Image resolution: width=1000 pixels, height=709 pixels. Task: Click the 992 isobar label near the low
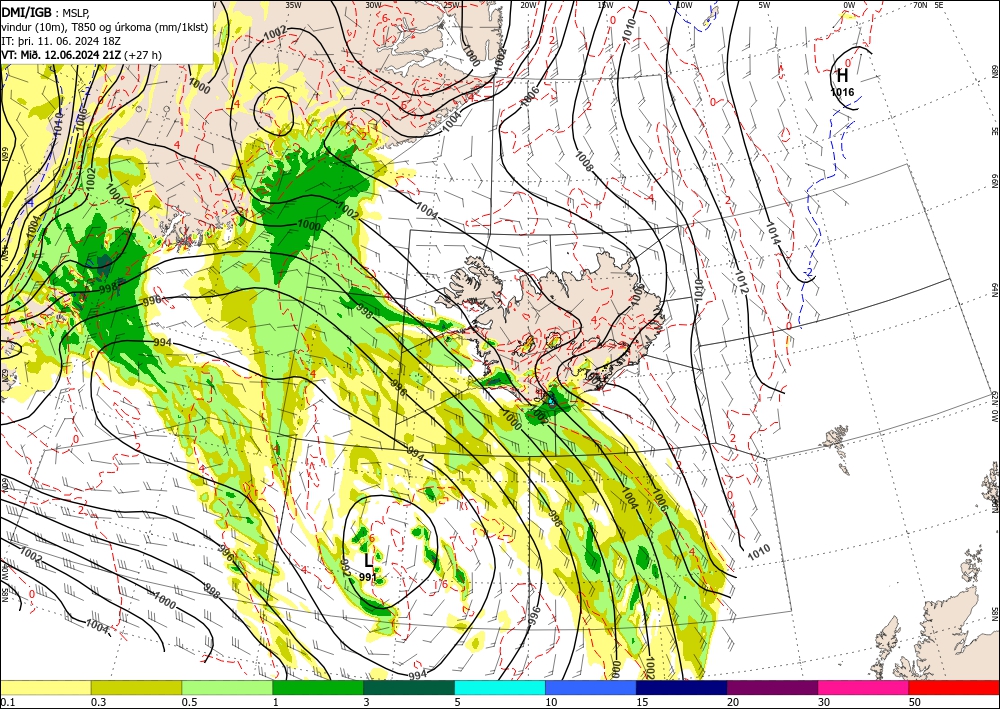[x=346, y=568]
